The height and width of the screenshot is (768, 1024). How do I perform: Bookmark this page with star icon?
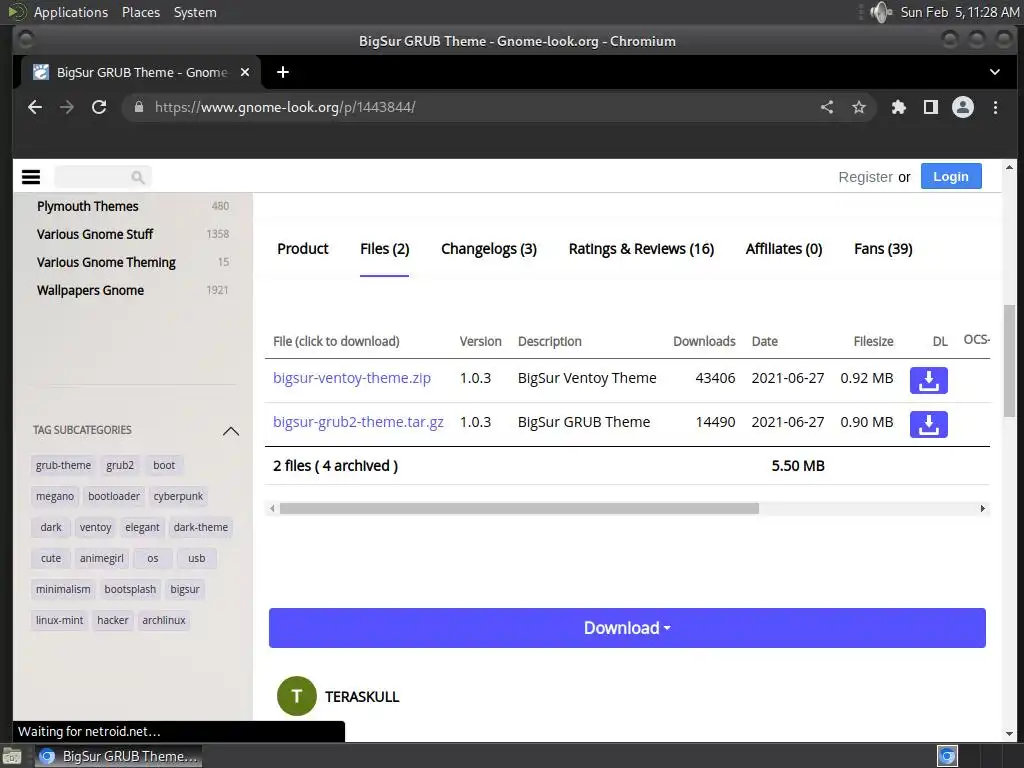[x=859, y=107]
